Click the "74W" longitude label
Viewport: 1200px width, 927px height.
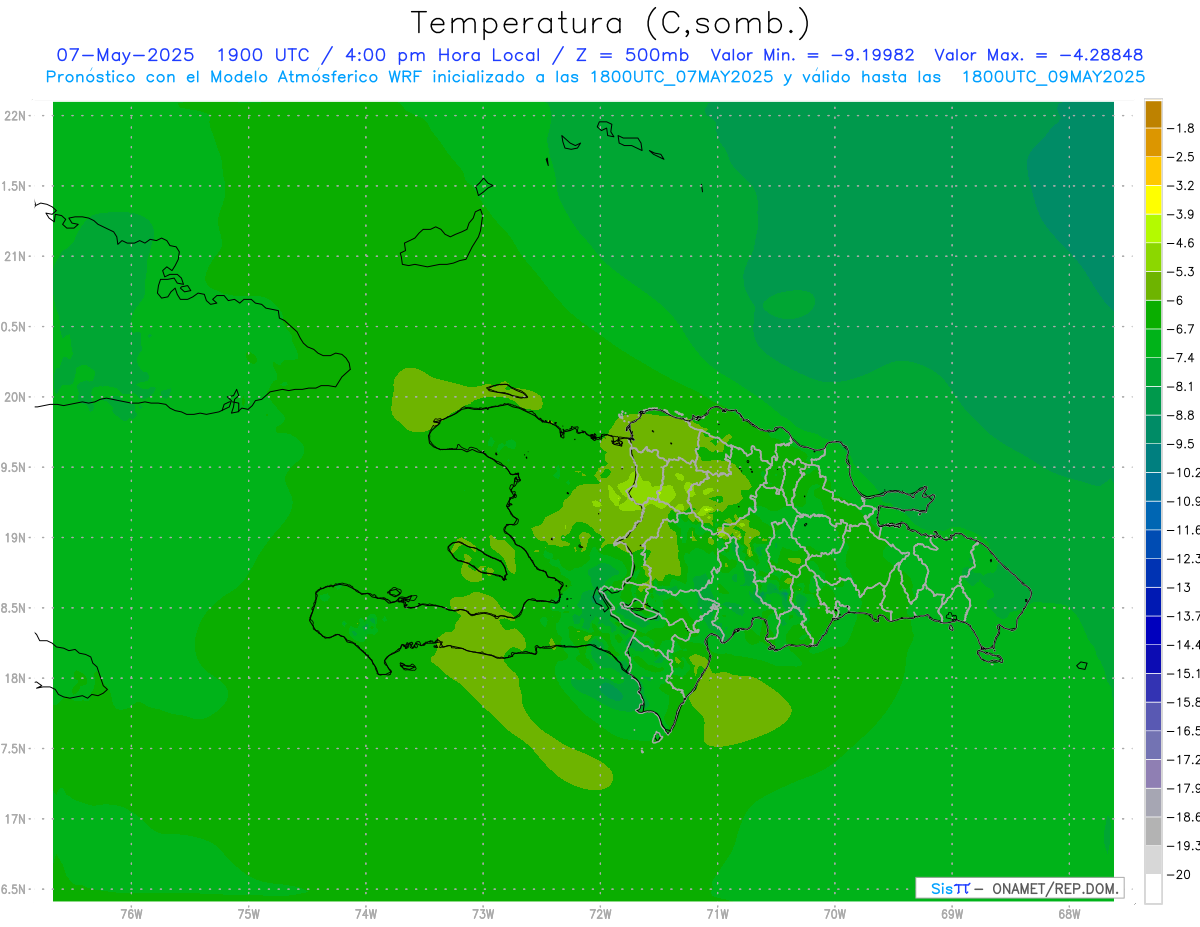[365, 914]
